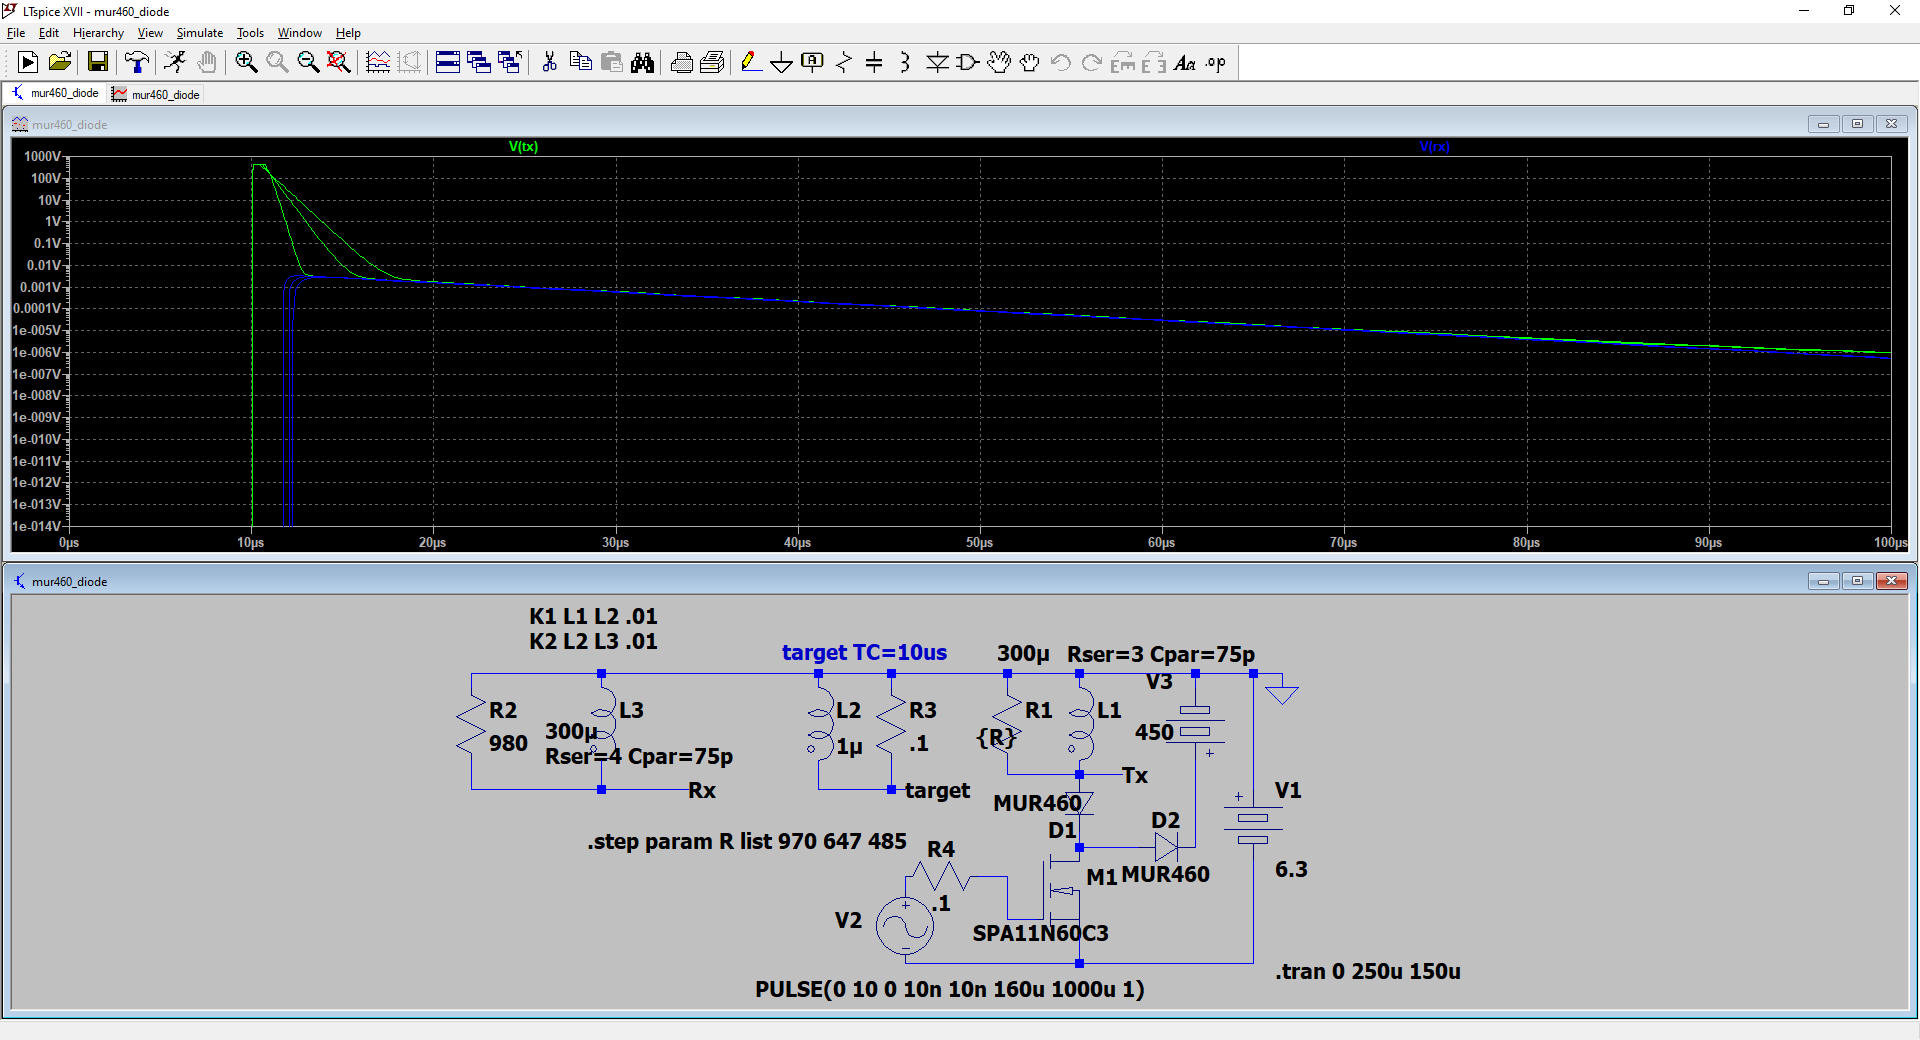Click the Zoom In magnifier icon
This screenshot has height=1040, width=1920.
point(246,62)
